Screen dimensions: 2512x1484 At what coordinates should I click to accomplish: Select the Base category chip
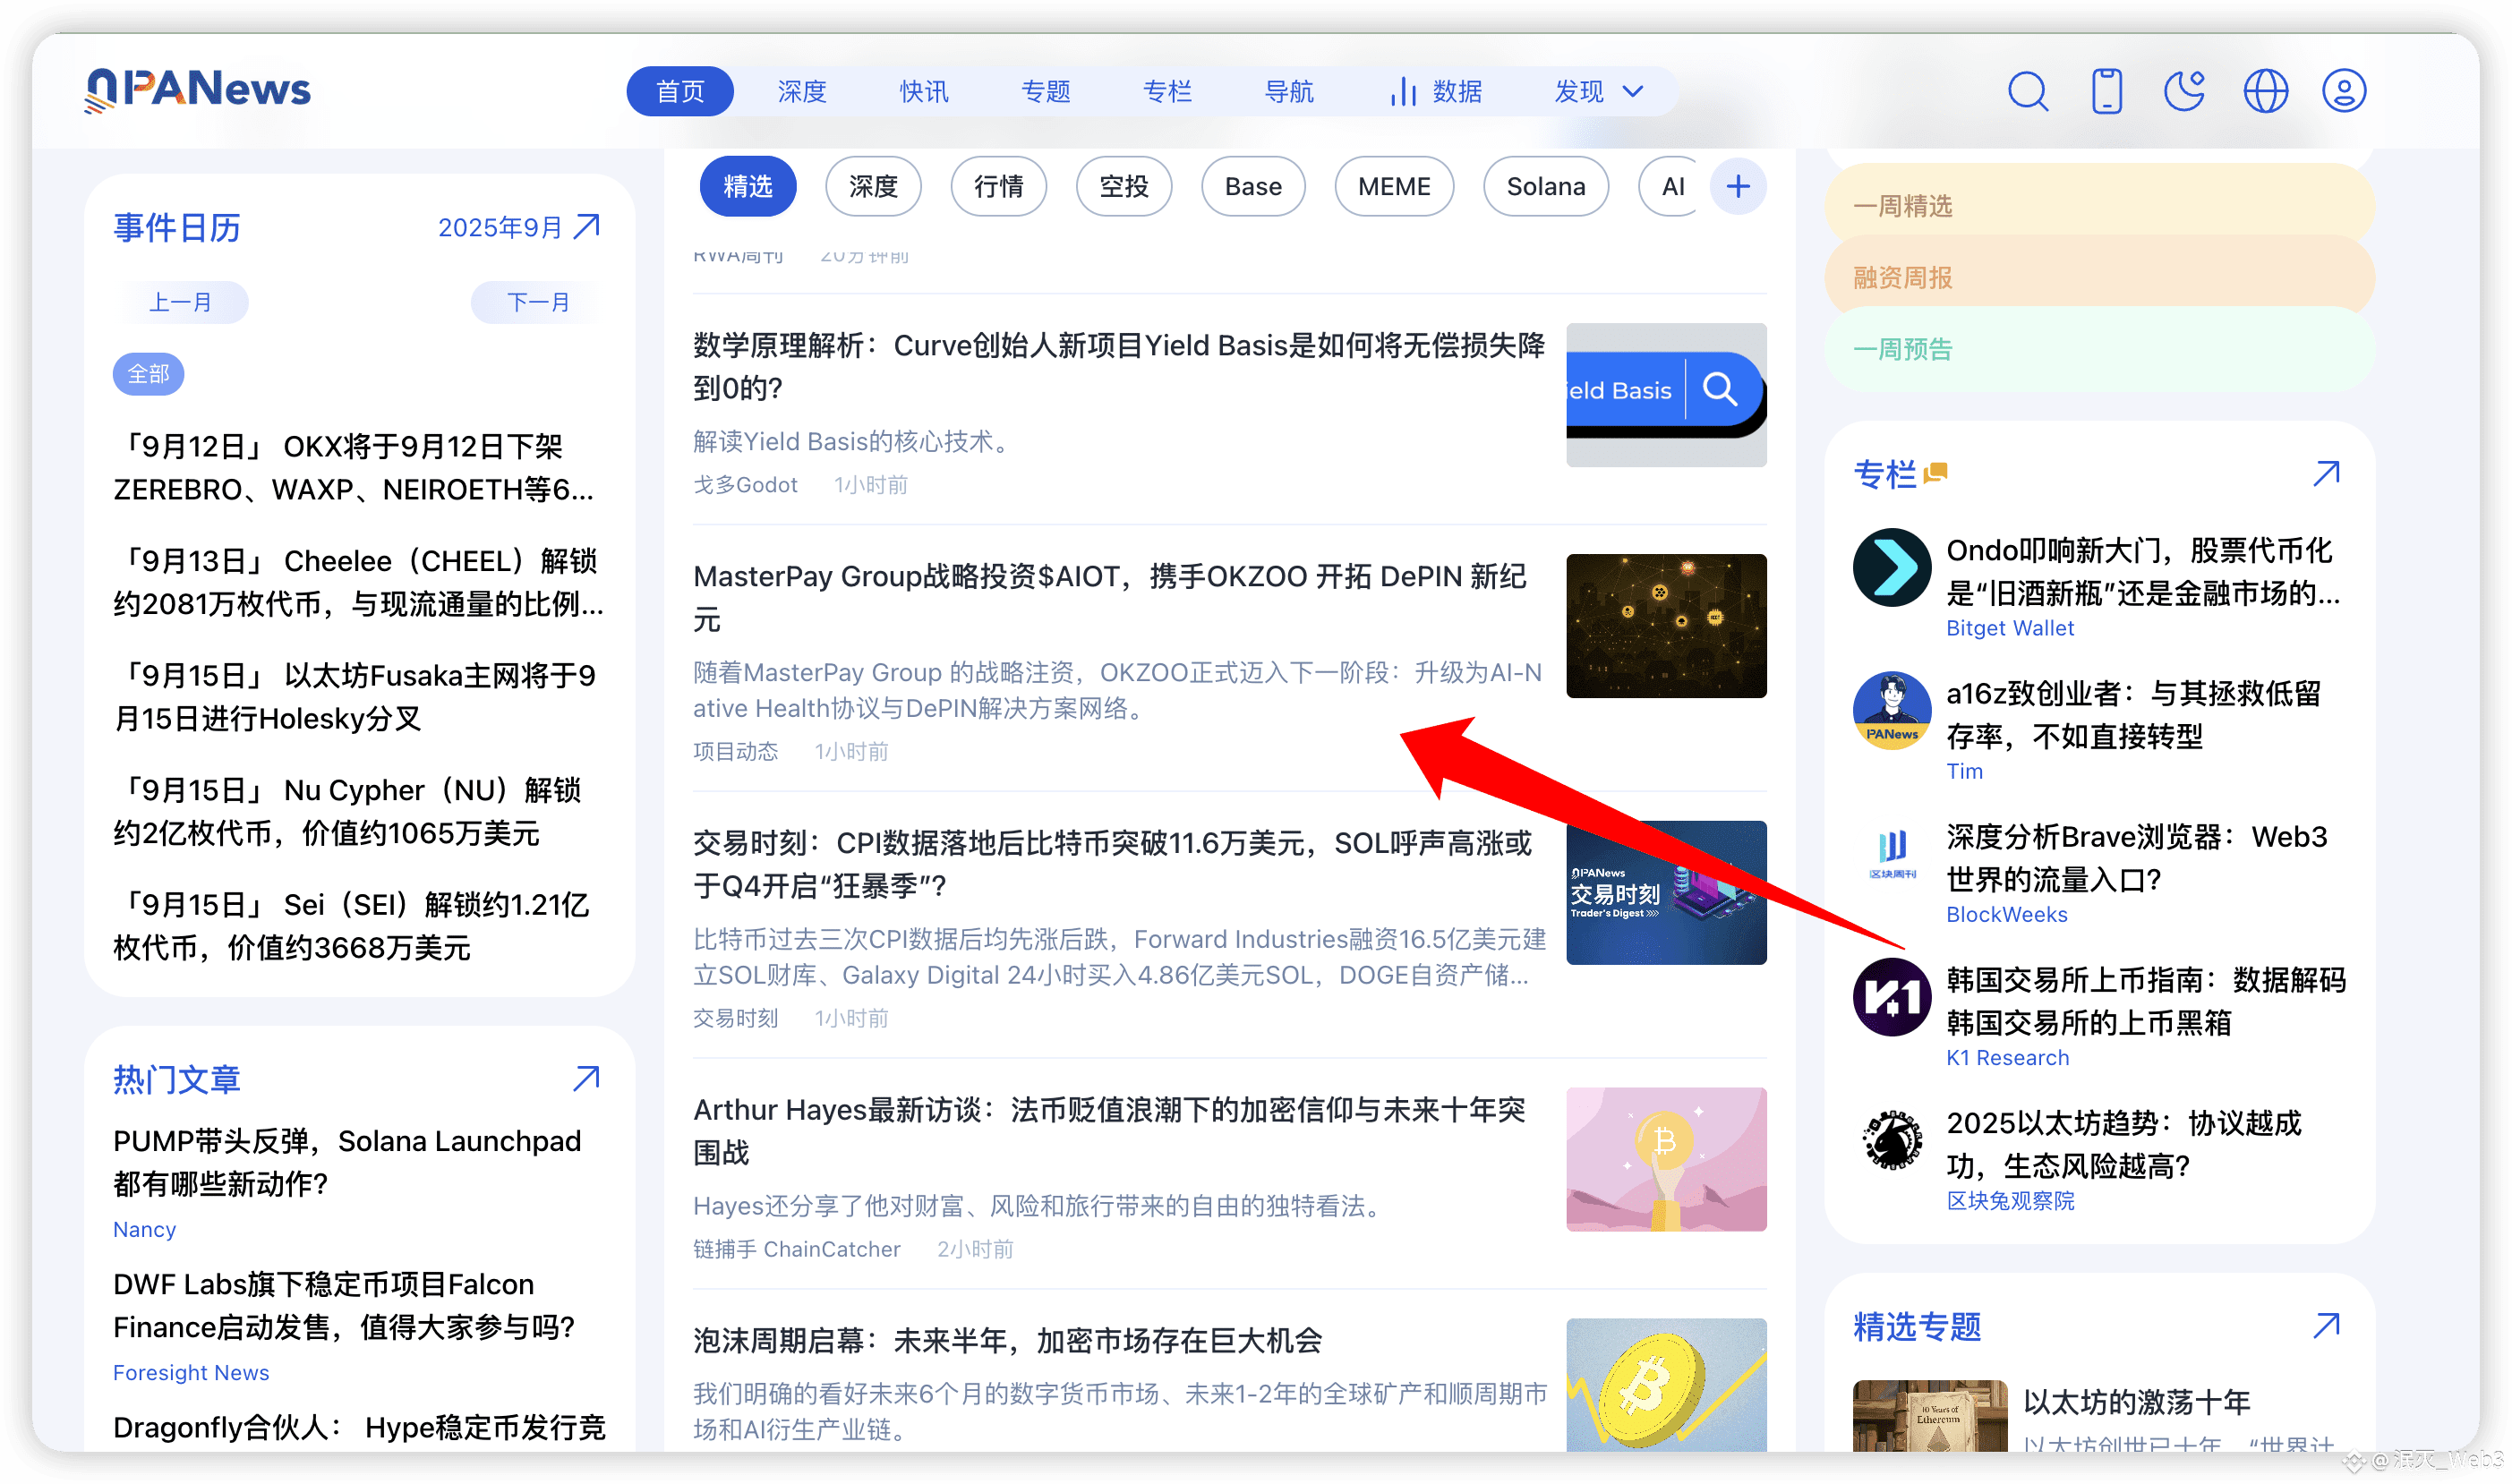[1253, 186]
